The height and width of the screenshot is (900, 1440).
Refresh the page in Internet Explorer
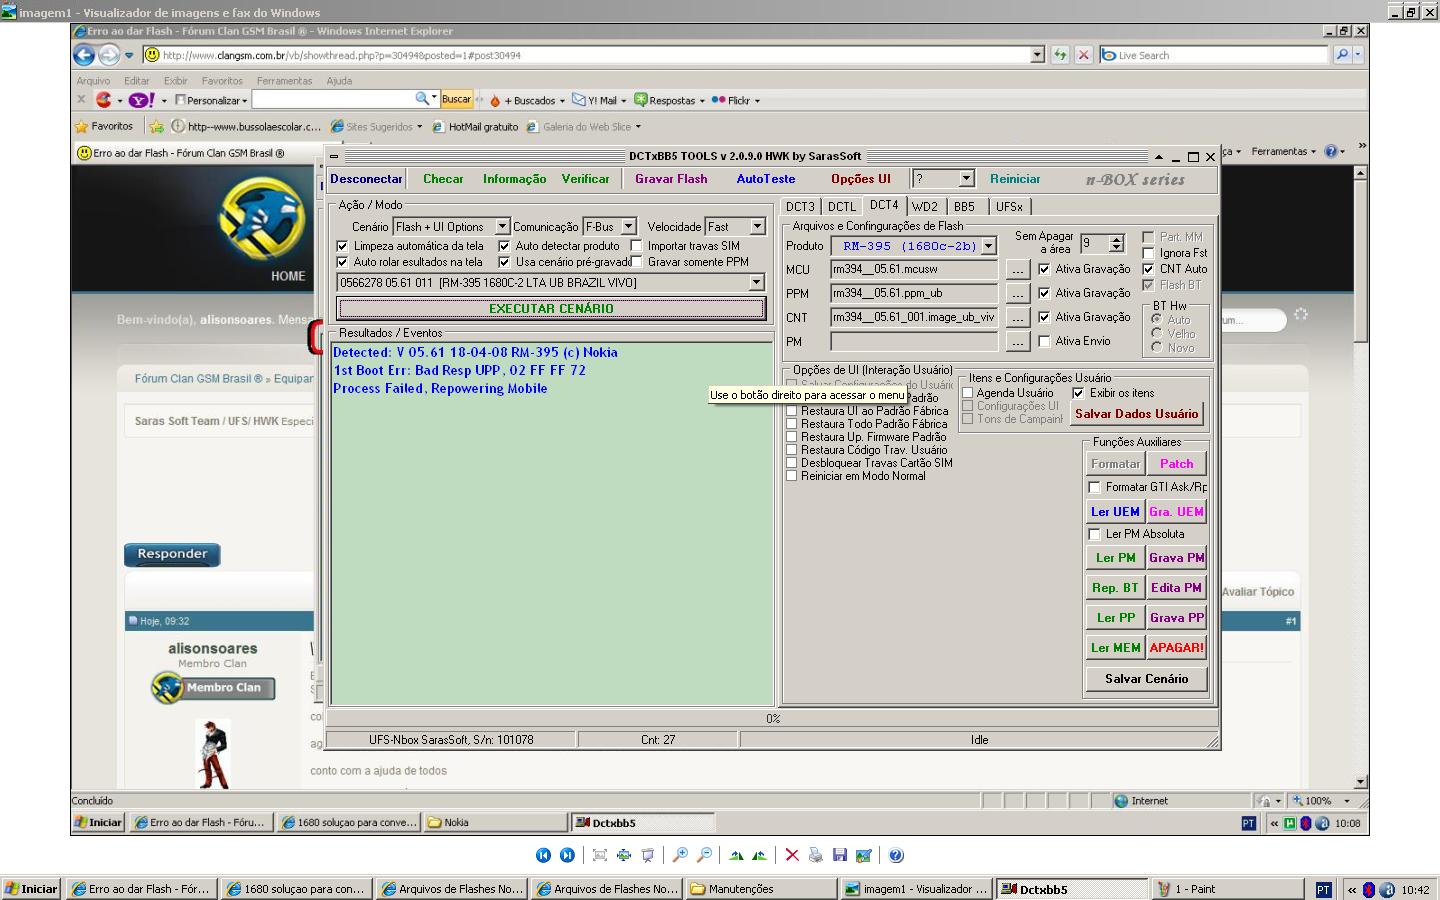[x=1060, y=55]
